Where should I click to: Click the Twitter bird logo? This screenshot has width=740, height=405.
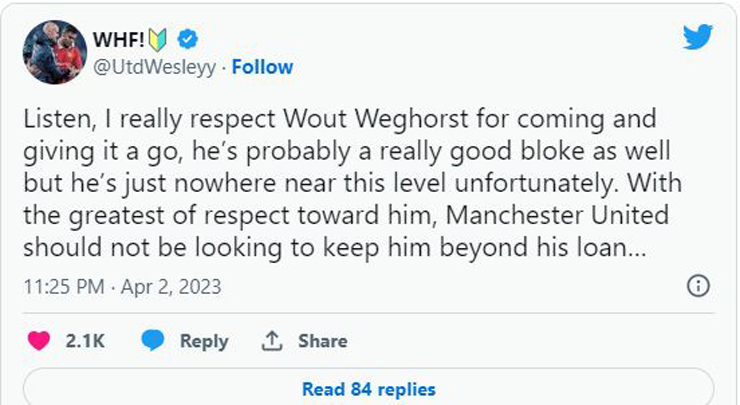coord(697,37)
